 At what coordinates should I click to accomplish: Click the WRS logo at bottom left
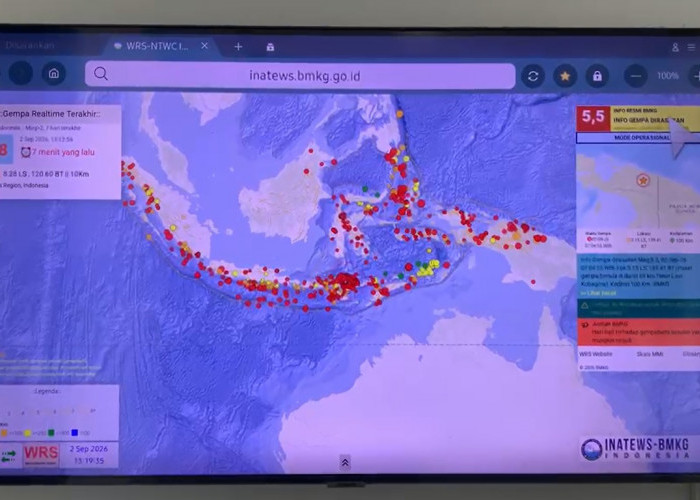point(41,454)
